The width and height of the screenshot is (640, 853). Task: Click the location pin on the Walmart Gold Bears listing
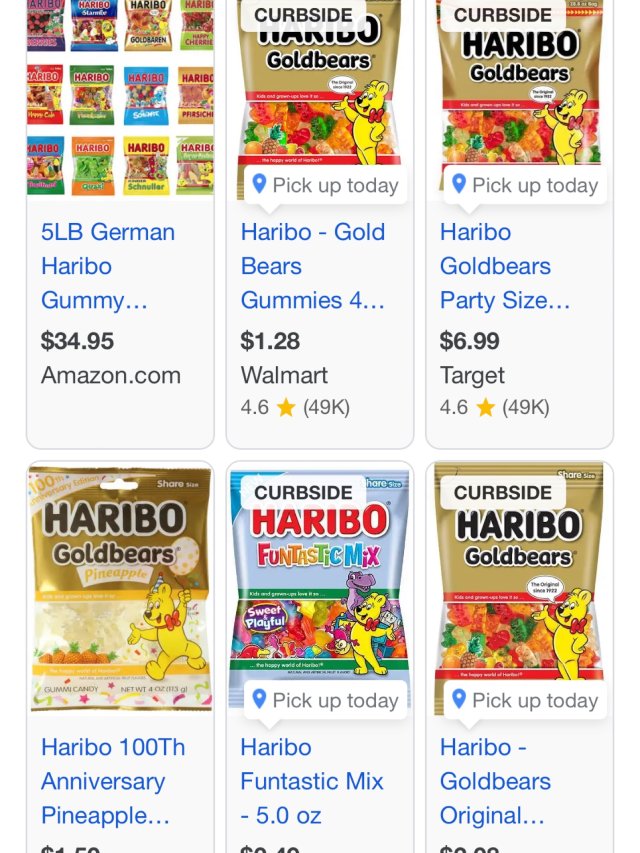tap(259, 184)
